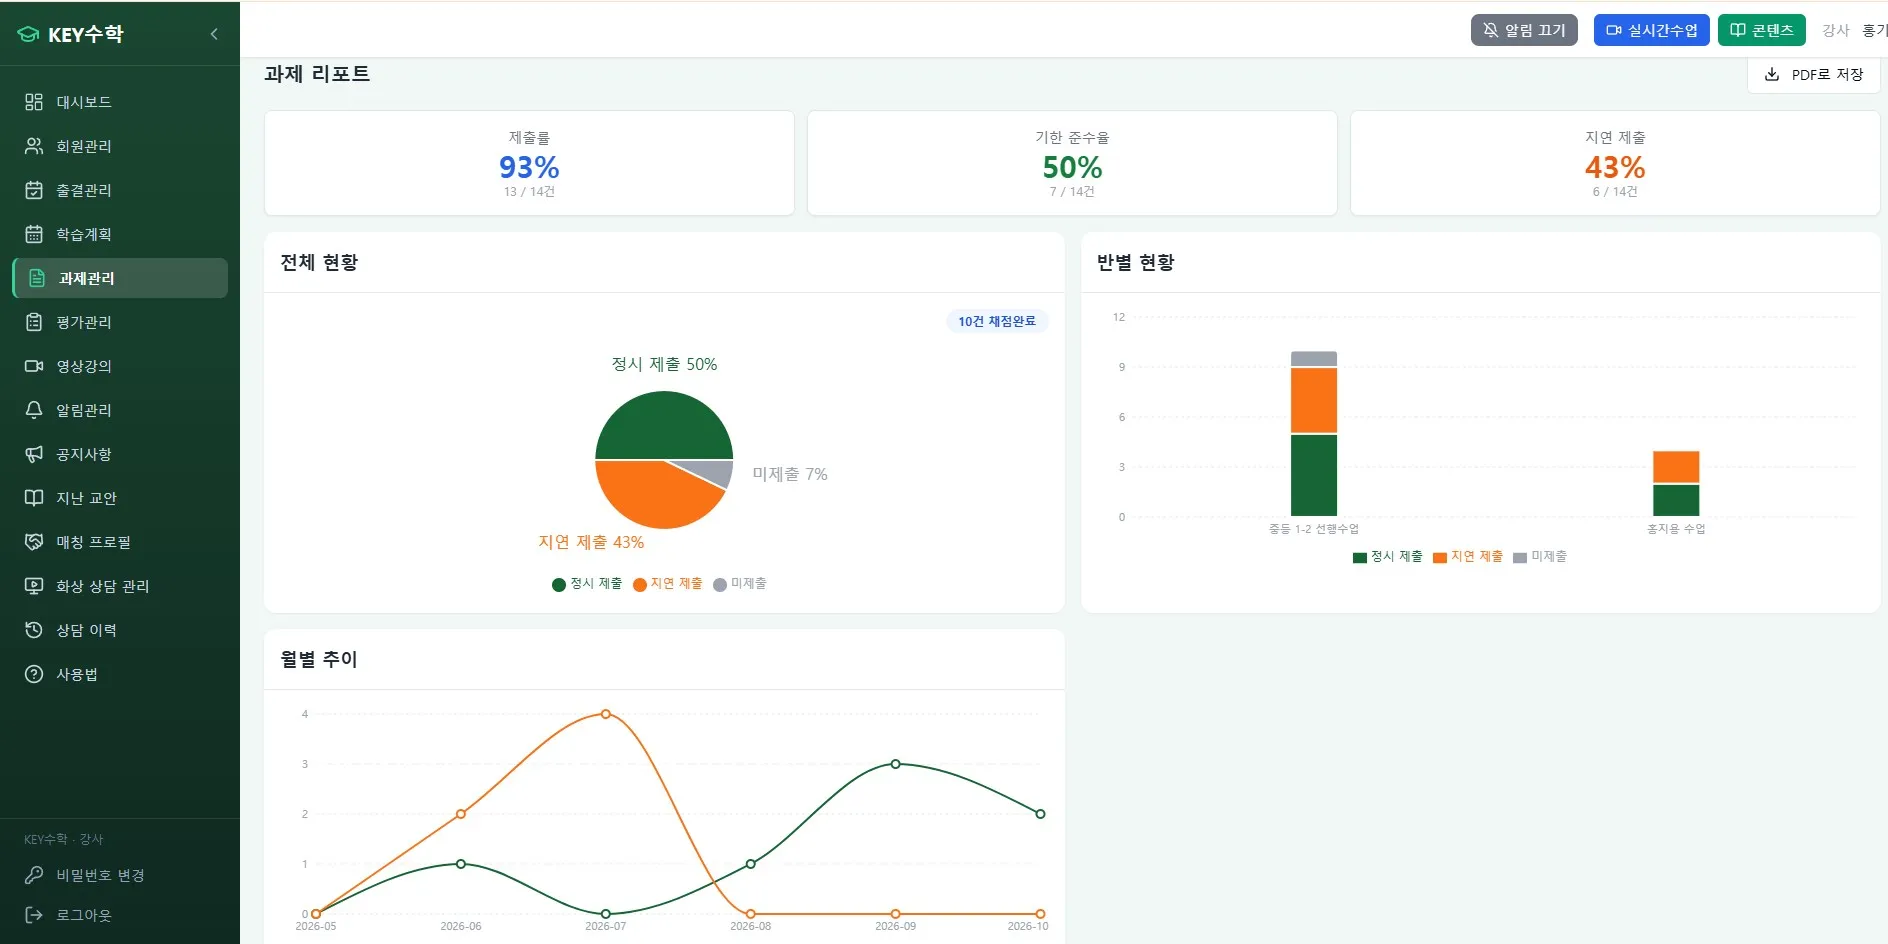Select the 평가관리 menu entry
1888x944 pixels.
(120, 322)
